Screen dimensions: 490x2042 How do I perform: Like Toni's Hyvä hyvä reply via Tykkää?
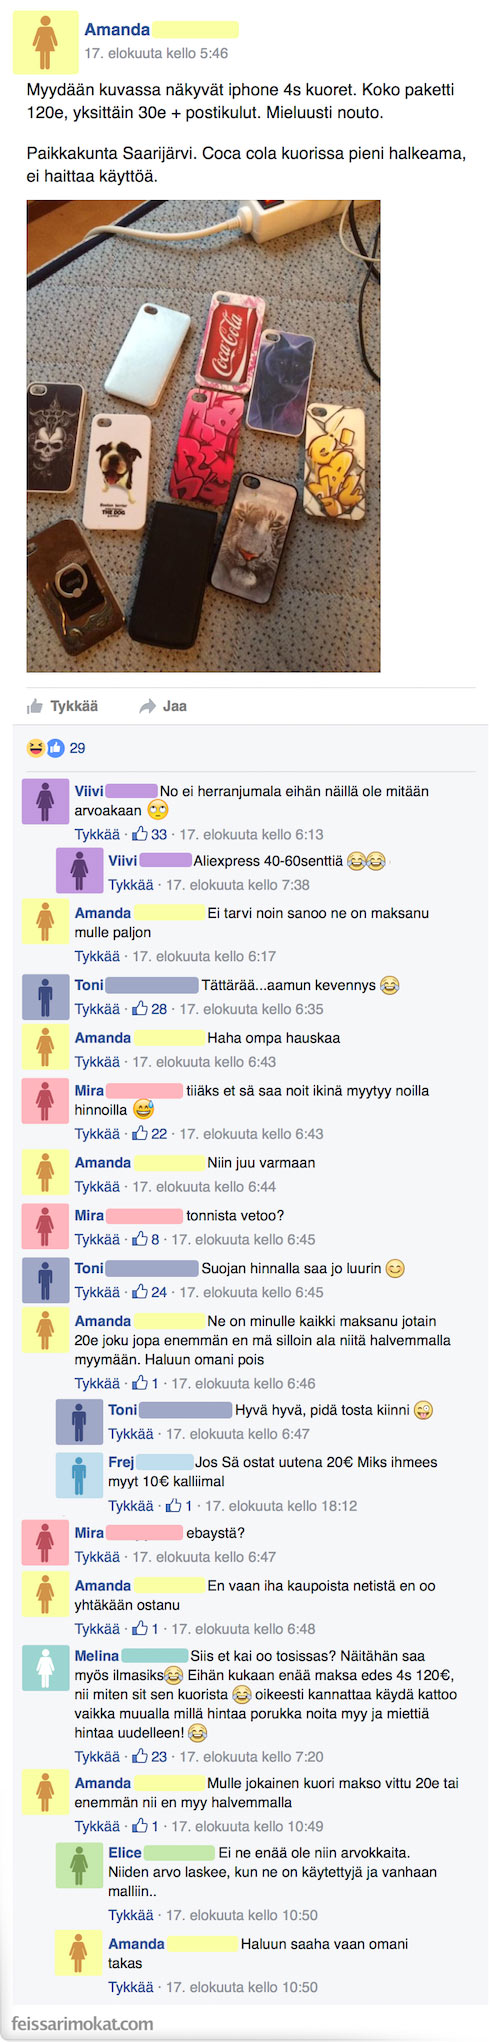pyautogui.click(x=131, y=1433)
